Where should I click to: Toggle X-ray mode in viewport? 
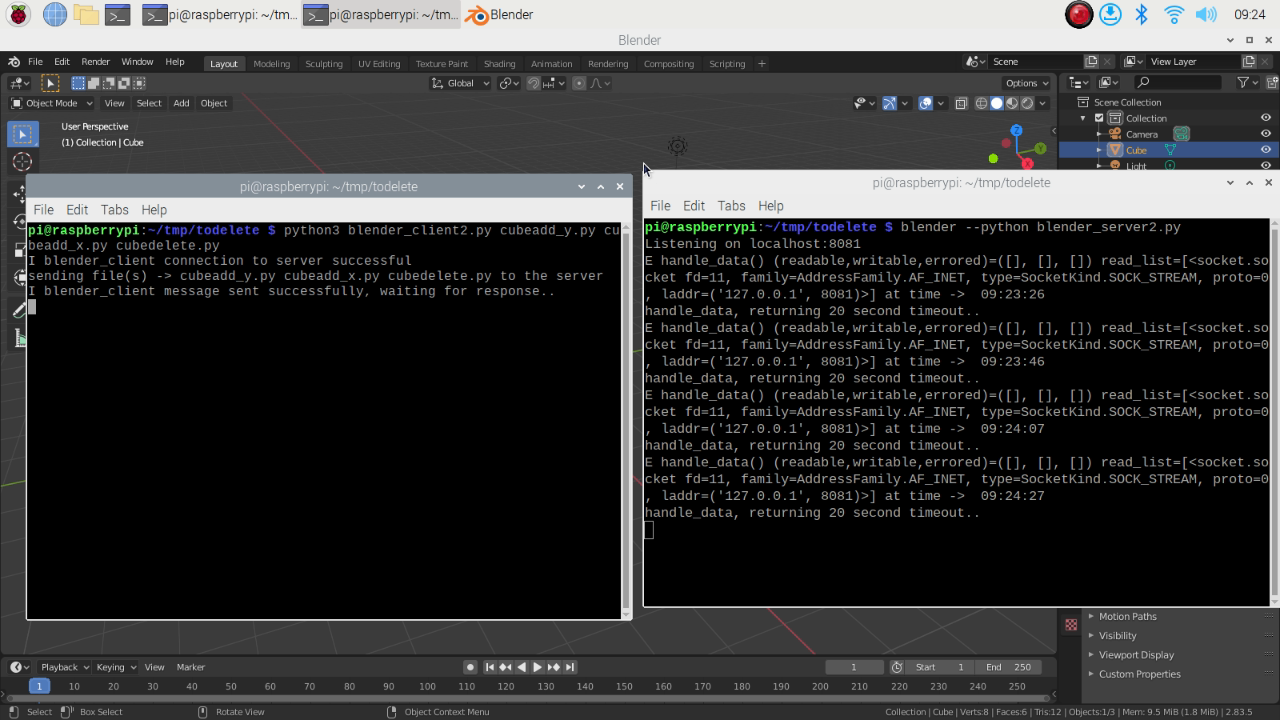960,103
